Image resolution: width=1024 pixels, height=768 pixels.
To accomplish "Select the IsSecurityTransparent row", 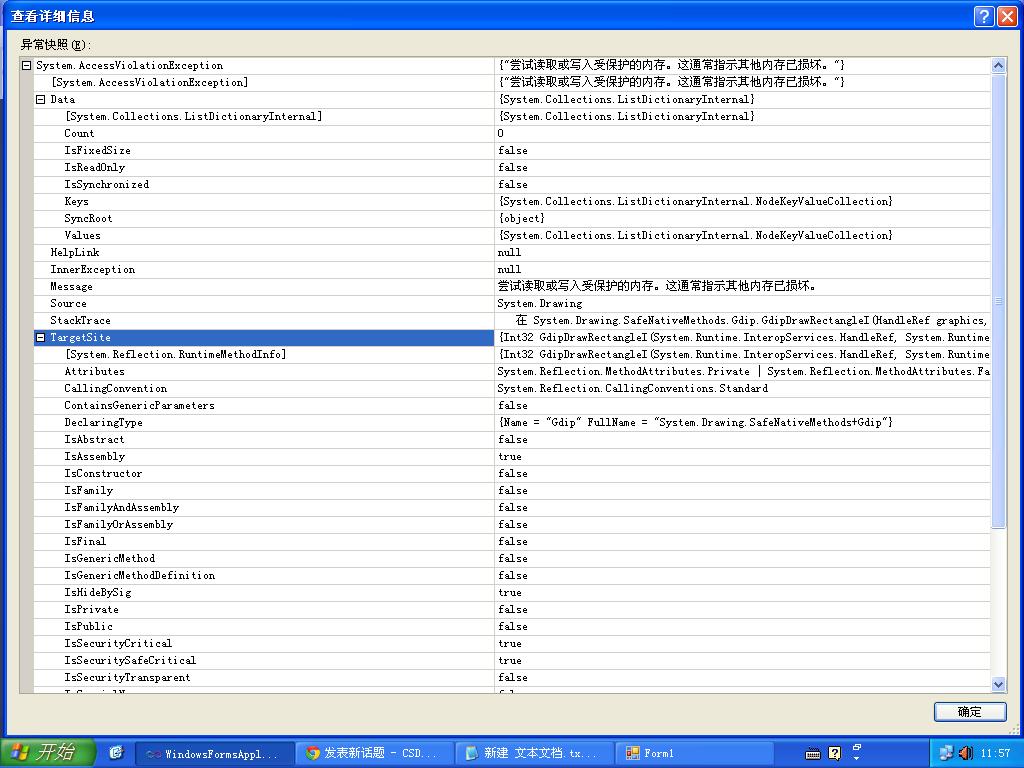I will pos(512,677).
